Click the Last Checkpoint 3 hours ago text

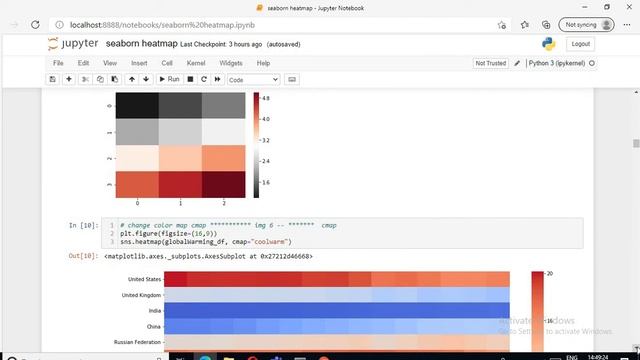(221, 44)
